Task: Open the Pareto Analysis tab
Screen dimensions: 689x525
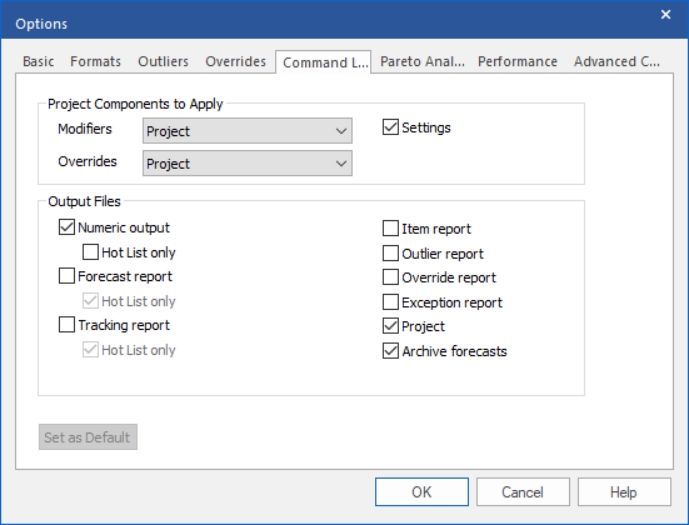Action: pos(422,62)
